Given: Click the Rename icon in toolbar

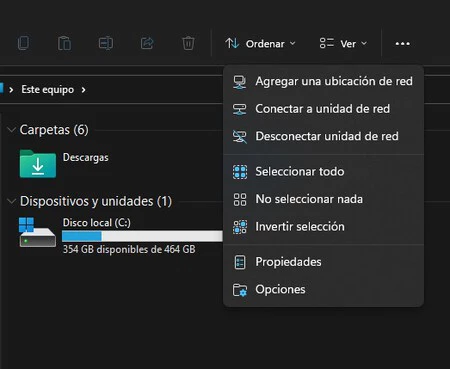Looking at the screenshot, I should coord(106,43).
